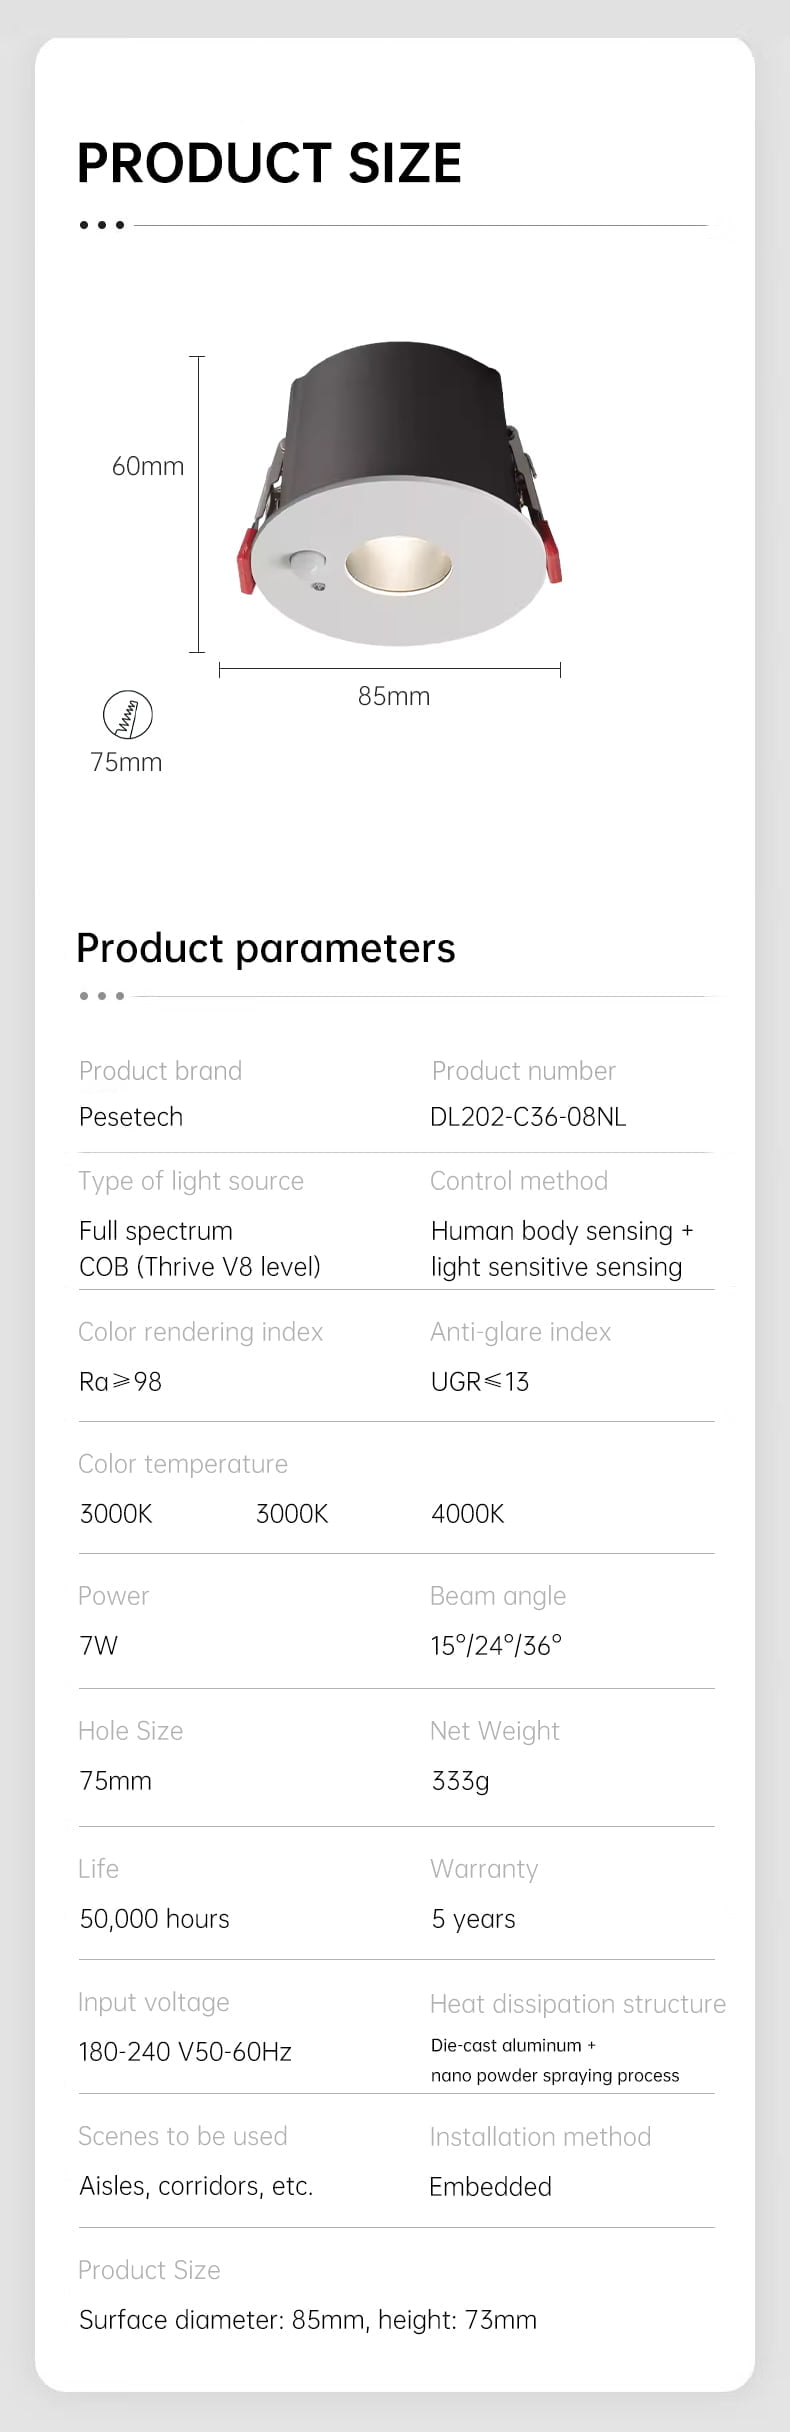Click the 7W power value
Screen dimensions: 790x2432
pos(99,1646)
